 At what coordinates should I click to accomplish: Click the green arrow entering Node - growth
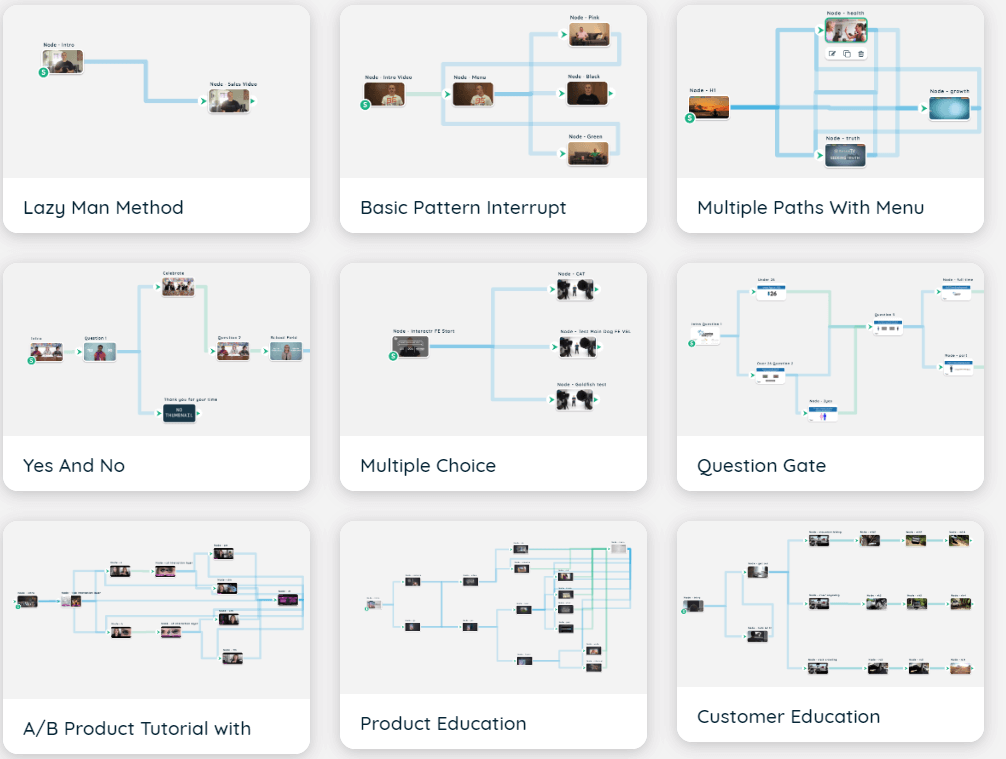point(925,107)
